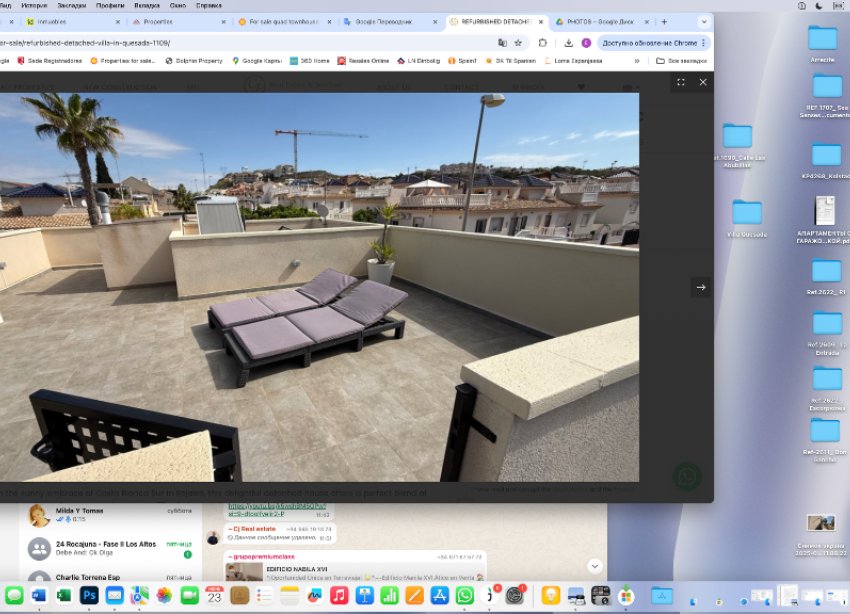Expand the Chrome three-dot menu
Image resolution: width=850 pixels, height=614 pixels.
click(x=704, y=43)
